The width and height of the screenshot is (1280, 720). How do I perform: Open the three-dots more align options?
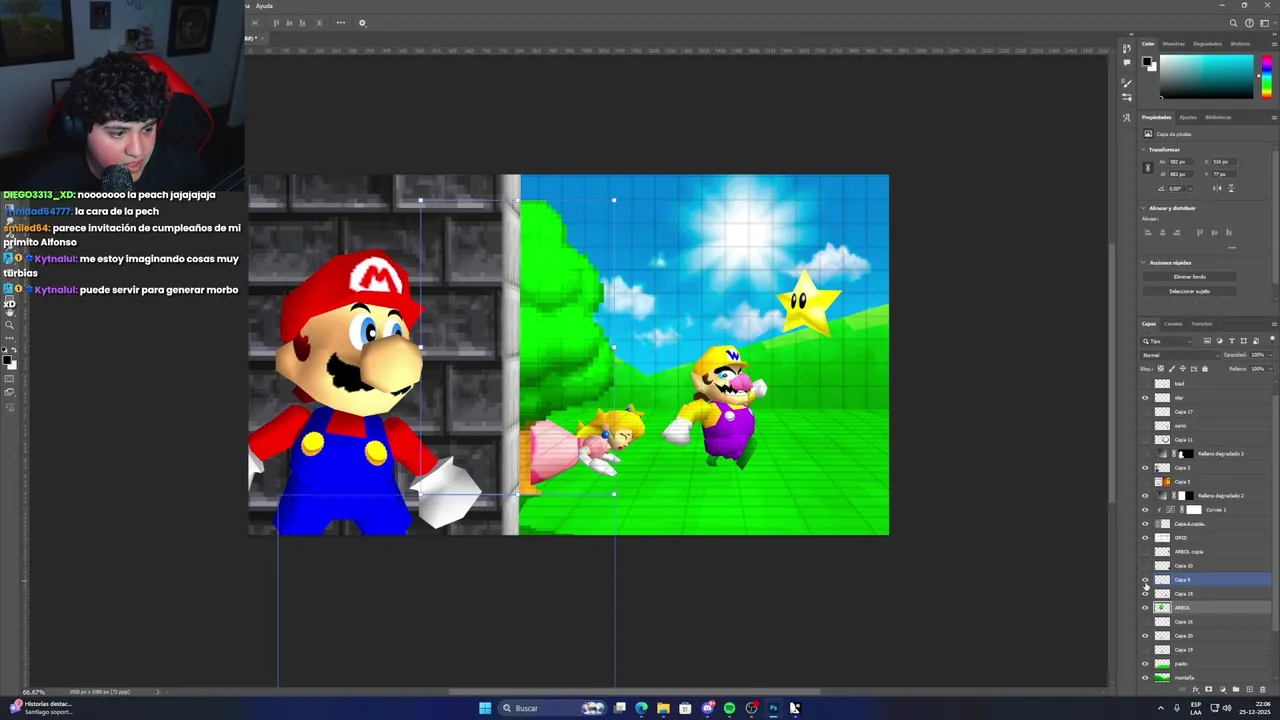(x=341, y=23)
